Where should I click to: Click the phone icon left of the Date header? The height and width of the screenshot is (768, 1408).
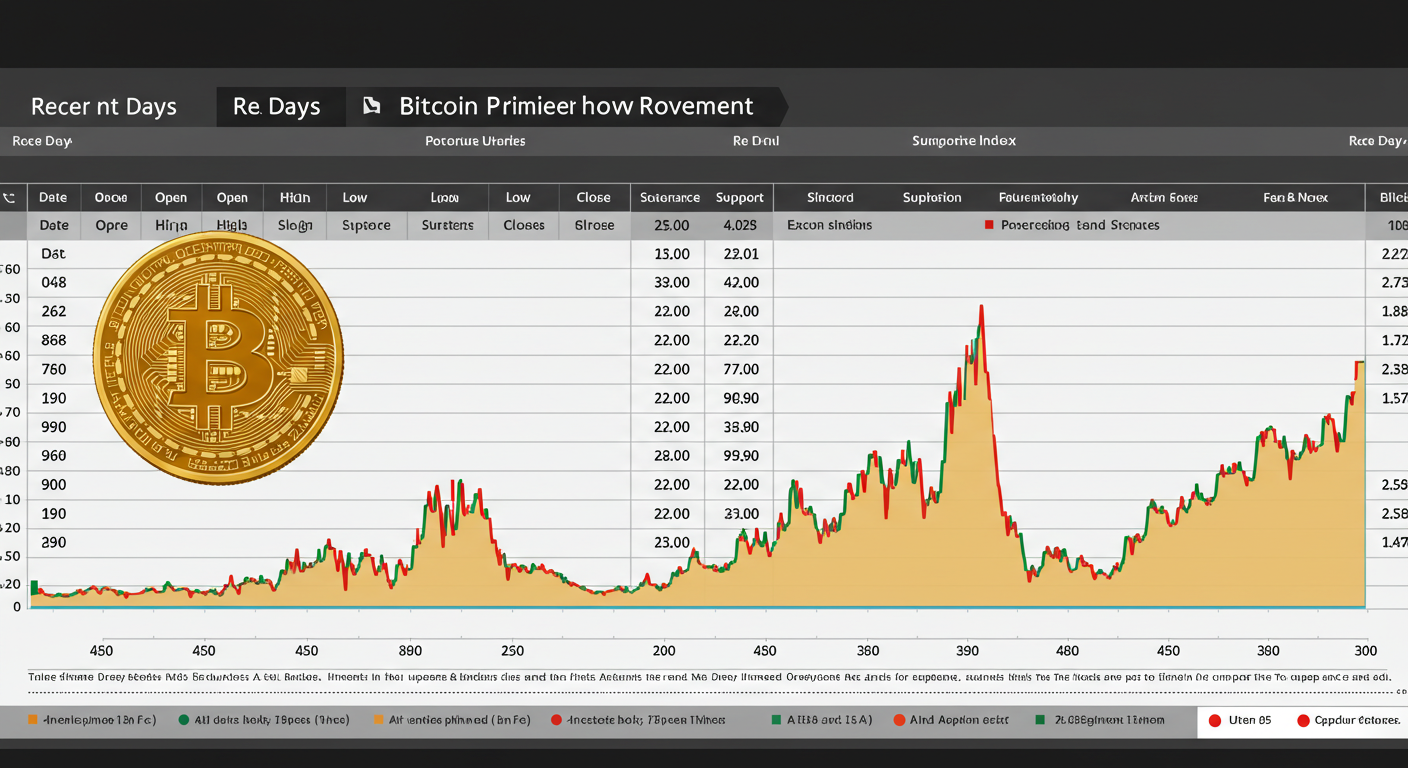coord(9,198)
